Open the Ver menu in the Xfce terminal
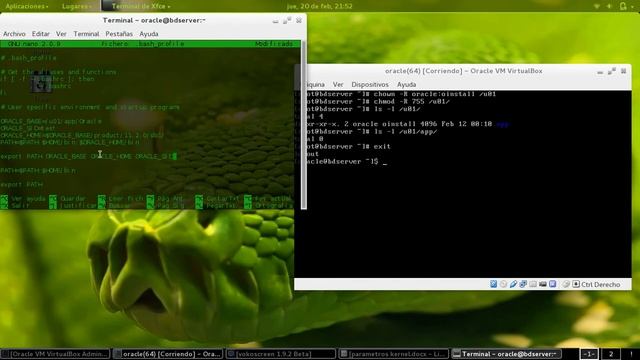 point(61,34)
